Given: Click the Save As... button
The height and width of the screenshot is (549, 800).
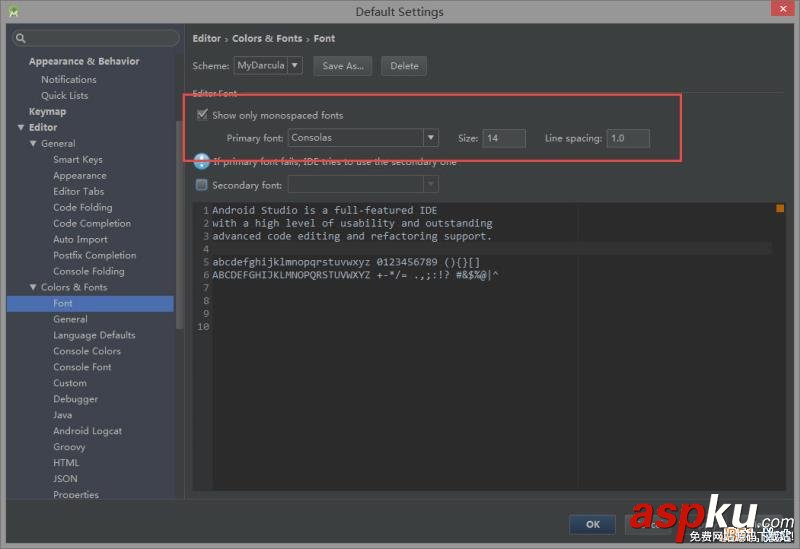Looking at the screenshot, I should click(343, 66).
